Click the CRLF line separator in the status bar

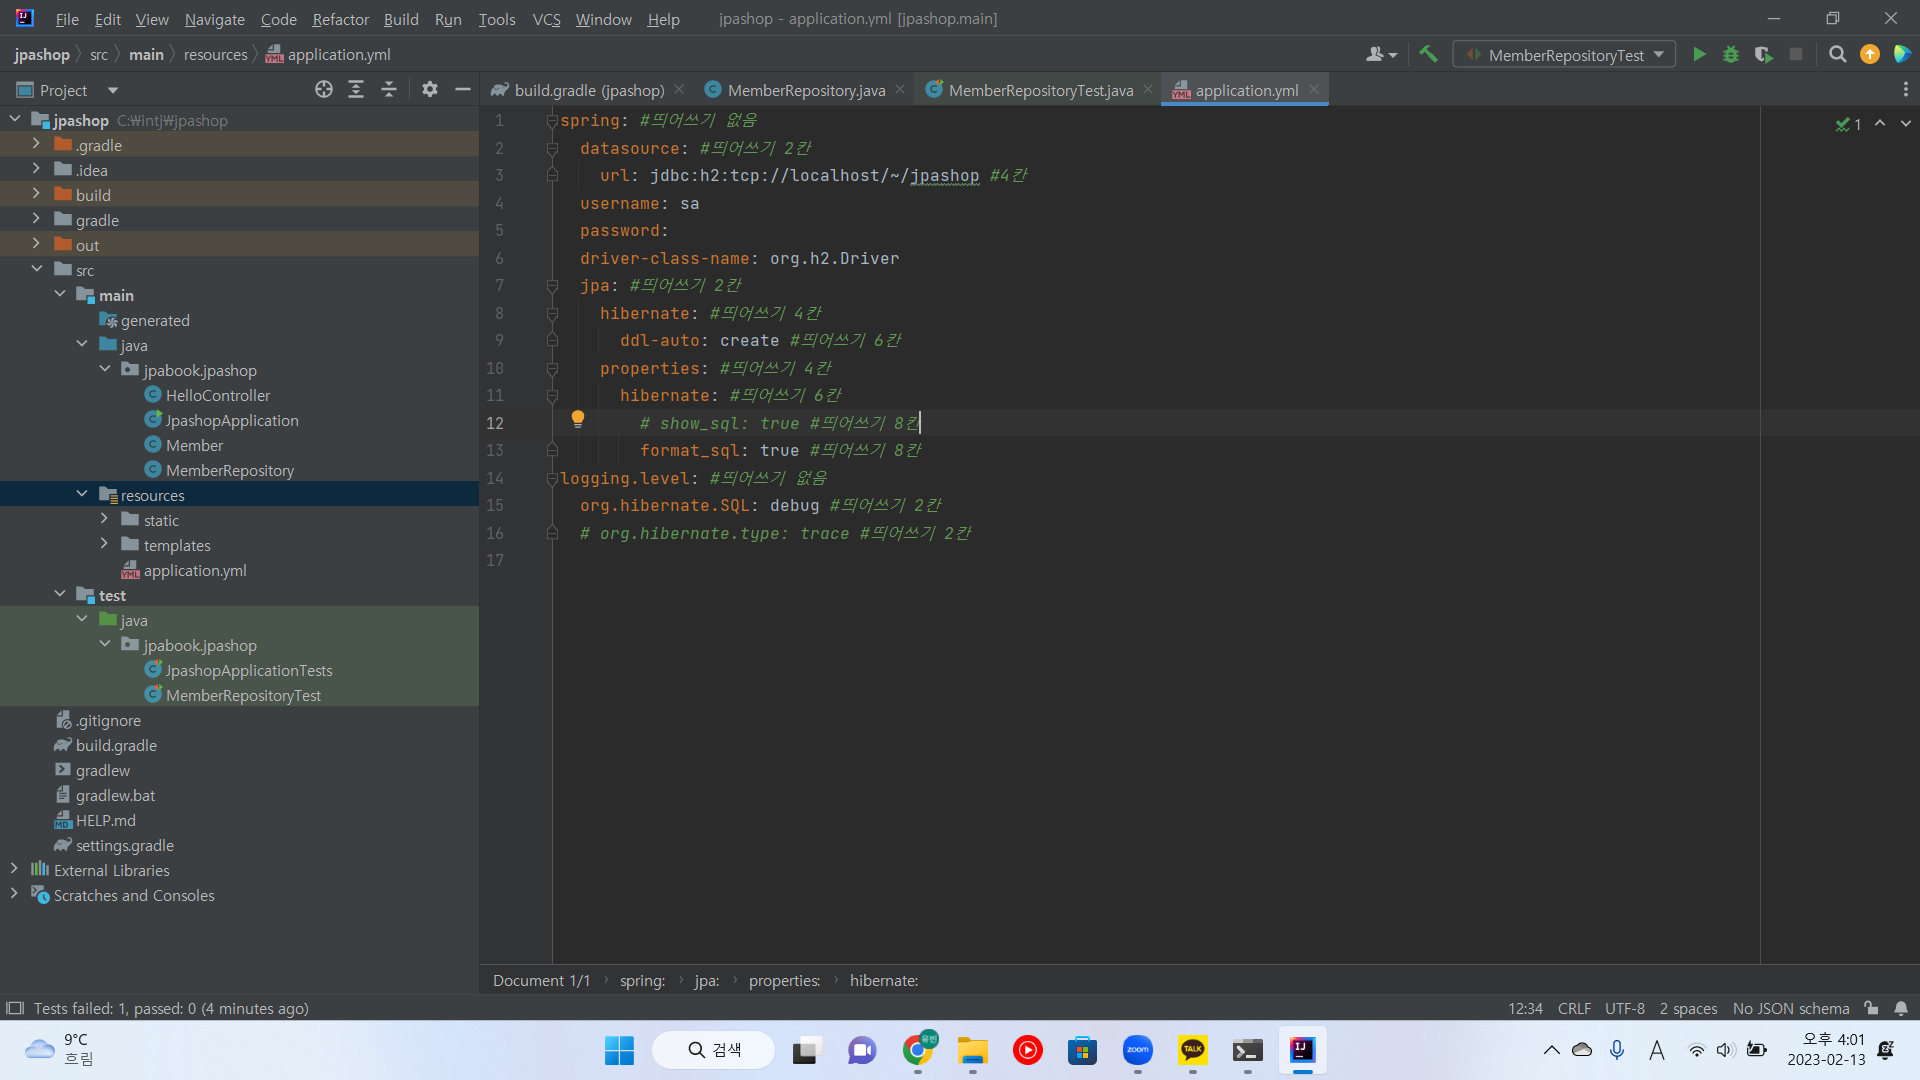click(1574, 1008)
